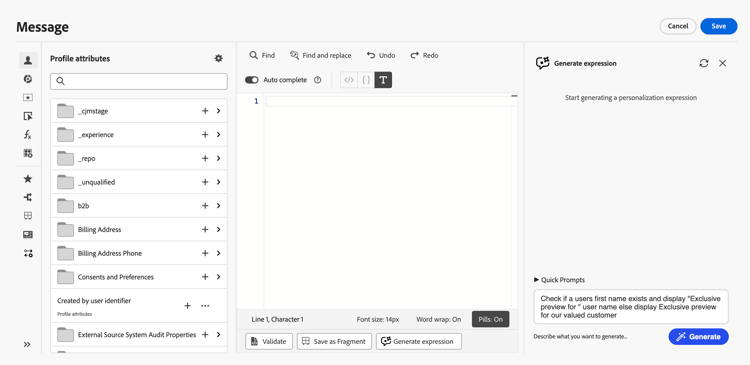Image resolution: width=750 pixels, height=365 pixels.
Task: Open the offer star-card sidebar icon
Action: [x=28, y=98]
